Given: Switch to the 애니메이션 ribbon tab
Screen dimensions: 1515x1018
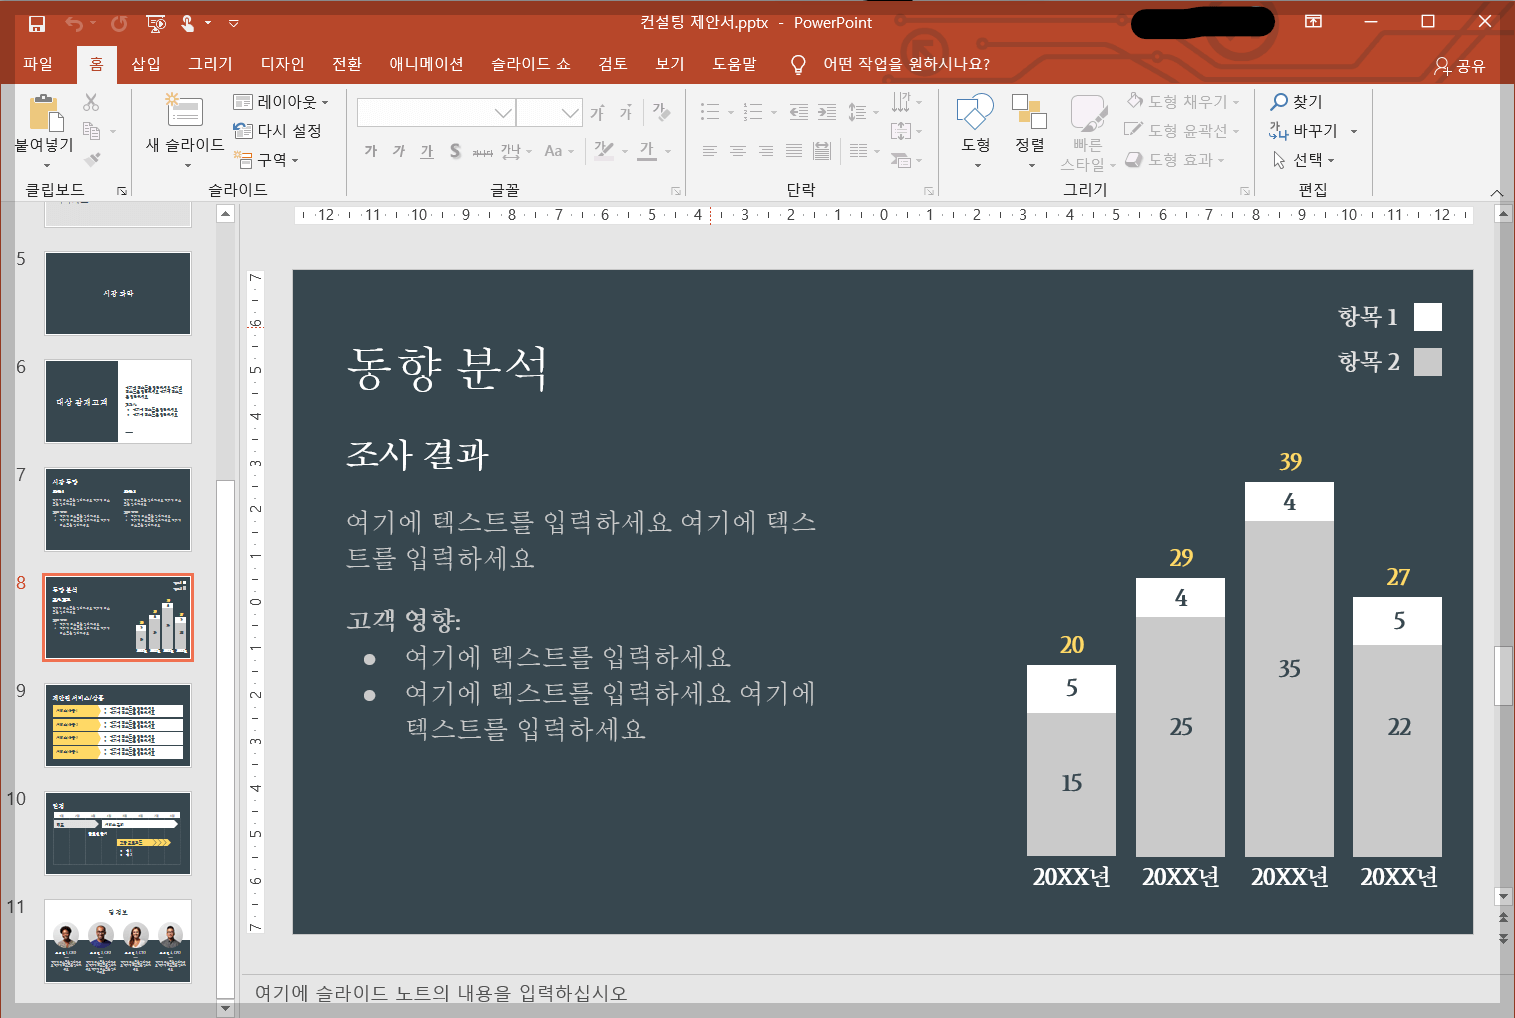Looking at the screenshot, I should click(427, 63).
